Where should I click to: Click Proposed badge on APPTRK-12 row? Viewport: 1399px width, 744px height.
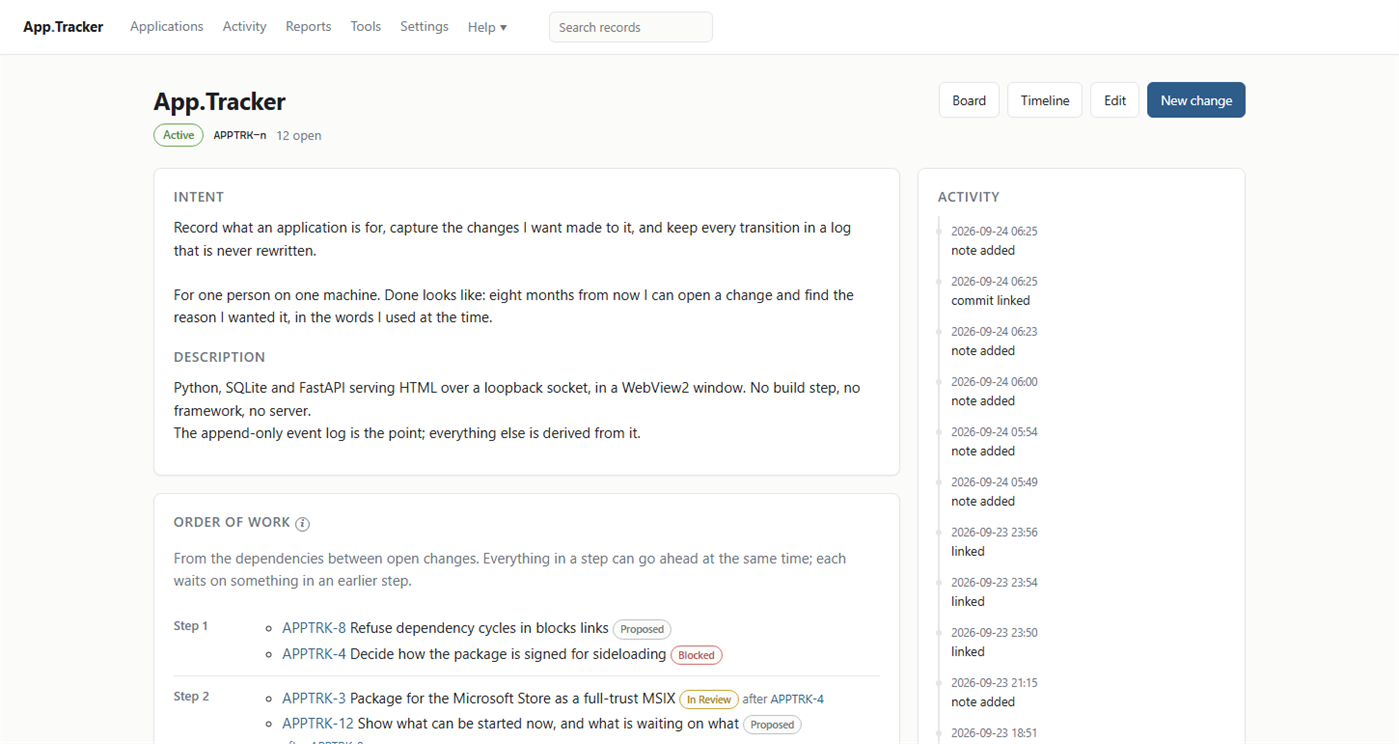pyautogui.click(x=772, y=724)
